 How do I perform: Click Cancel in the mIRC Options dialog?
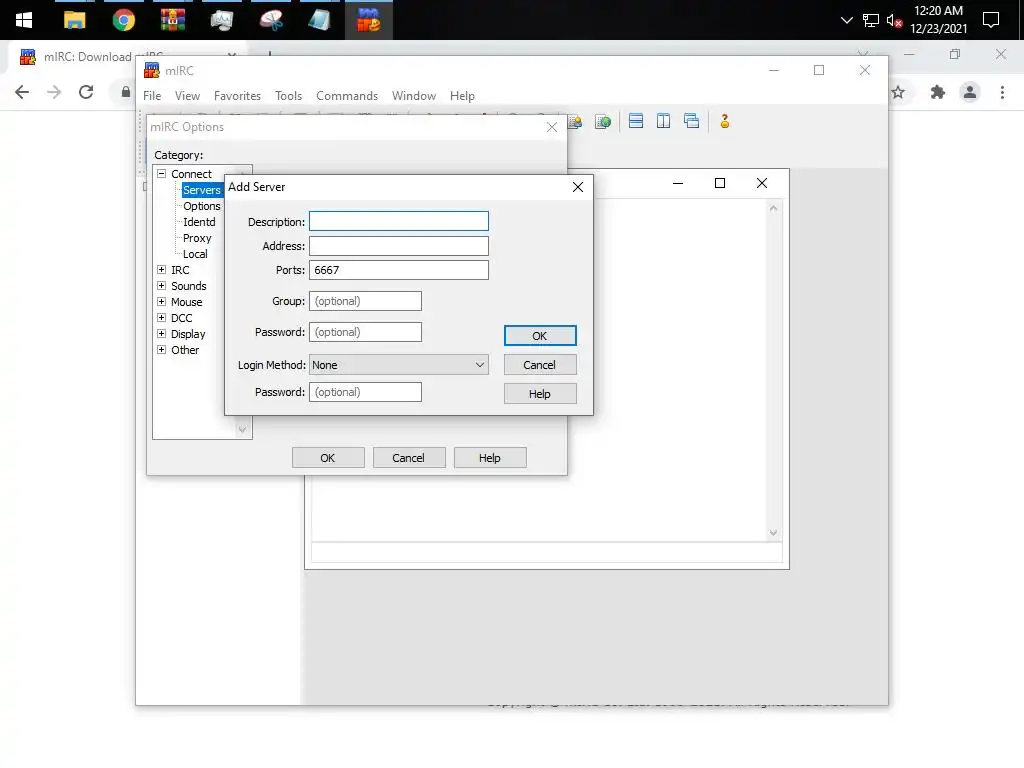[x=409, y=458]
